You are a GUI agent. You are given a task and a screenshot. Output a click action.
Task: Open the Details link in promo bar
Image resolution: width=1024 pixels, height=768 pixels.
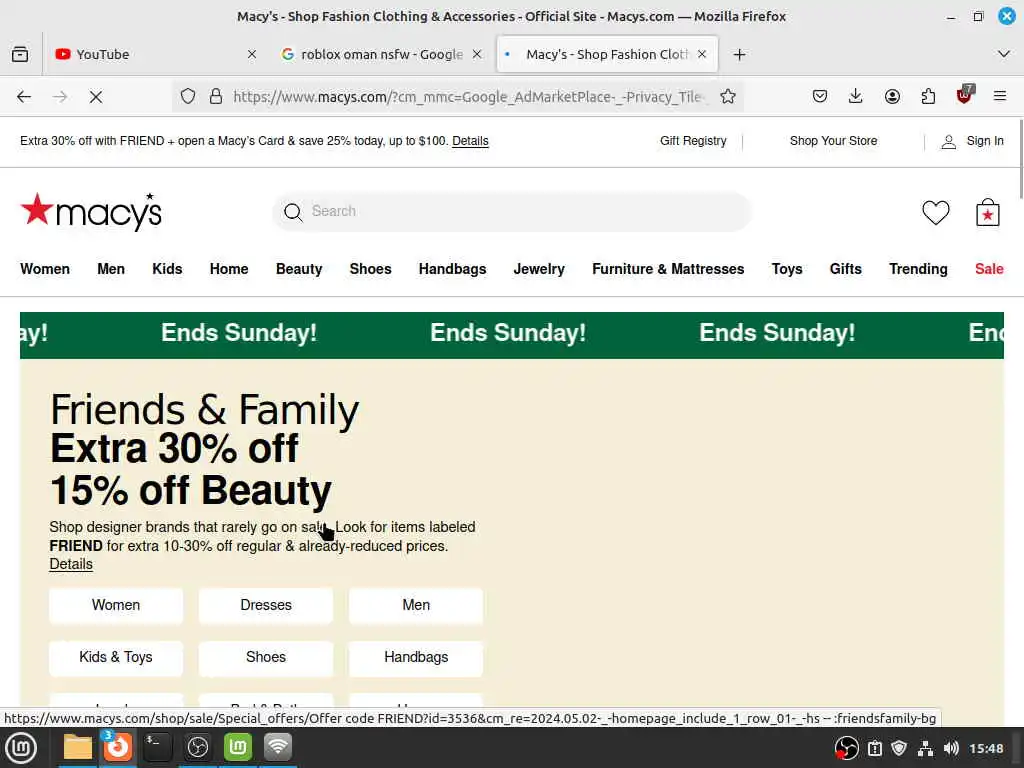coord(470,141)
